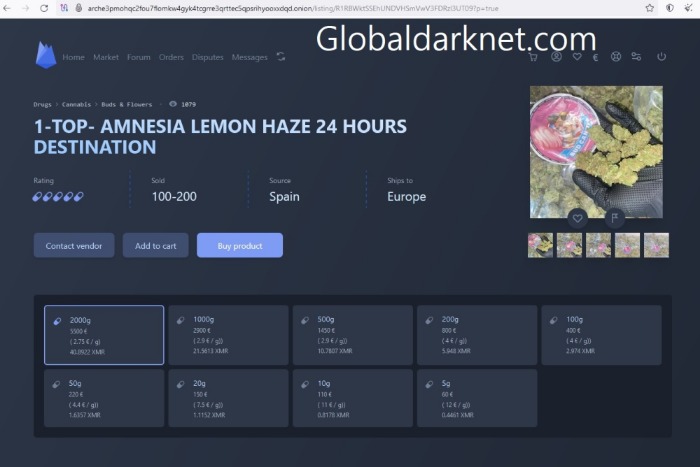Viewport: 700px width, 467px height.
Task: Click the Contact vendor button
Action: [x=74, y=245]
